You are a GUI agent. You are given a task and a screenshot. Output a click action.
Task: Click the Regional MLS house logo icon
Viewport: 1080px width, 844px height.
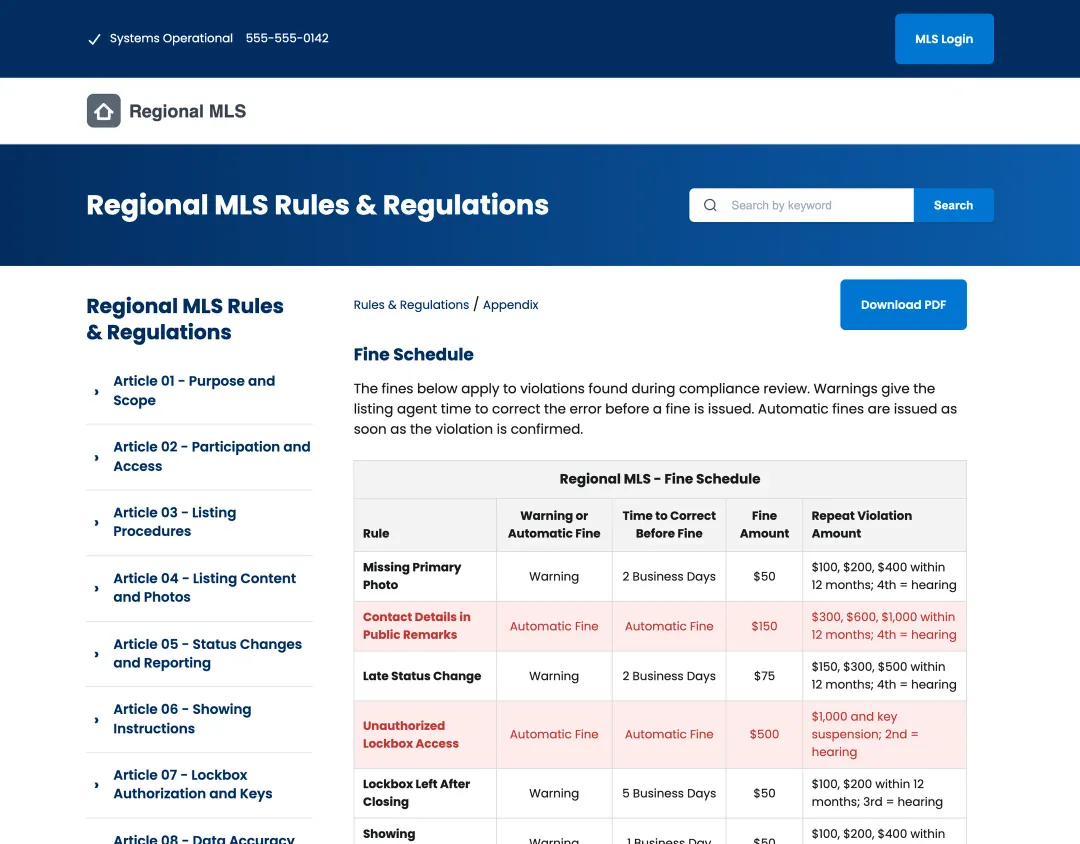click(x=103, y=111)
